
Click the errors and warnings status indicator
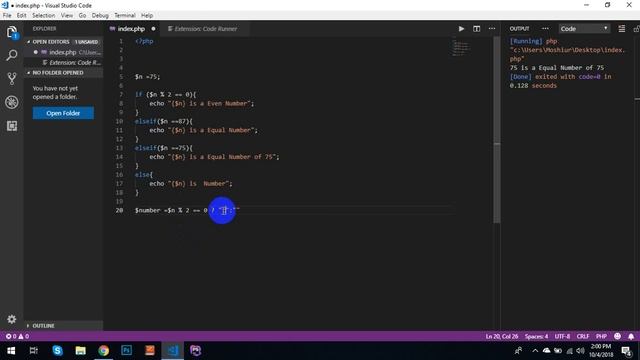[x=17, y=336]
